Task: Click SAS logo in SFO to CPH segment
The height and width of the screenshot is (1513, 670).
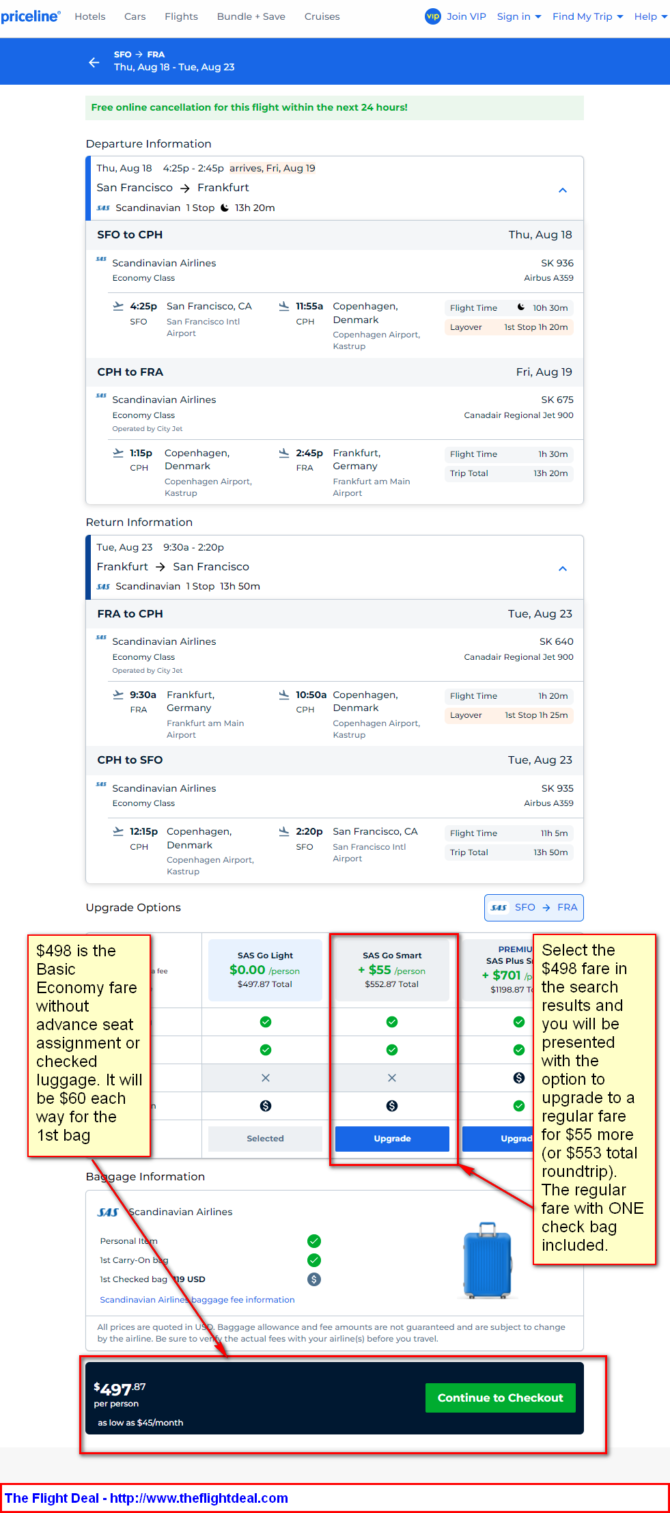Action: pyautogui.click(x=101, y=260)
